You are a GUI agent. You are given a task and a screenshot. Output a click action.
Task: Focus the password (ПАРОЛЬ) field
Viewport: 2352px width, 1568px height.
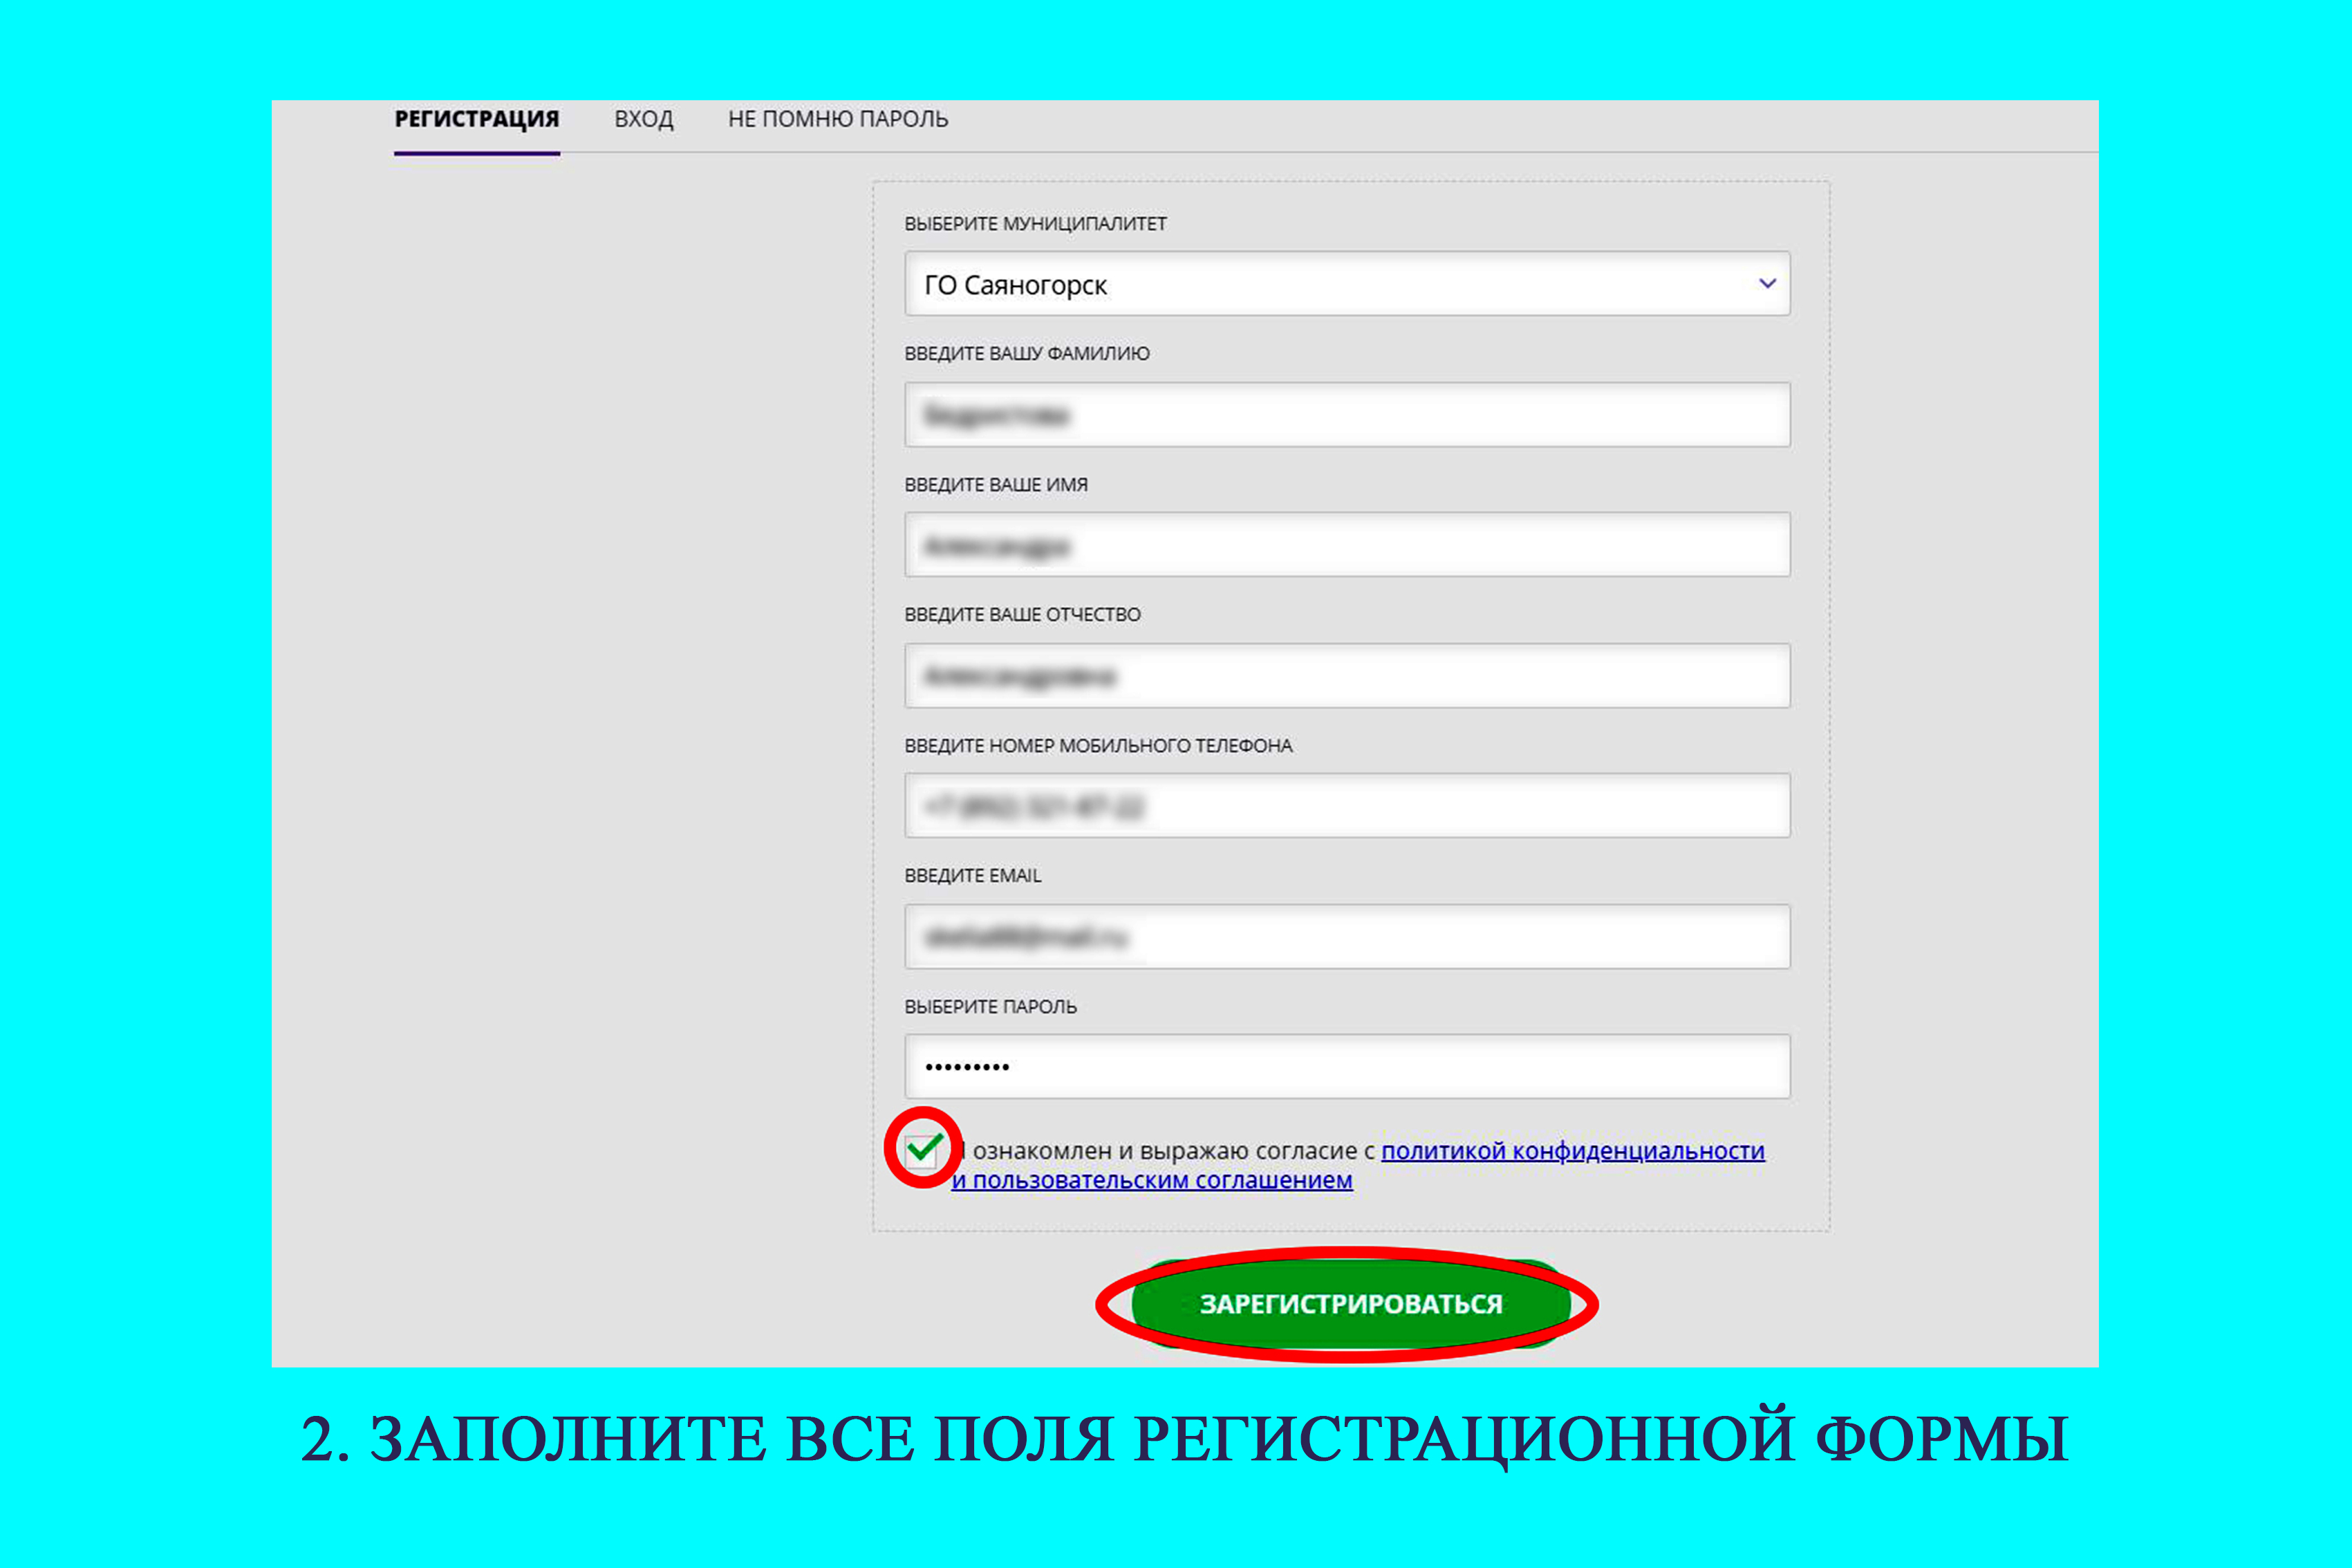click(x=1347, y=1067)
